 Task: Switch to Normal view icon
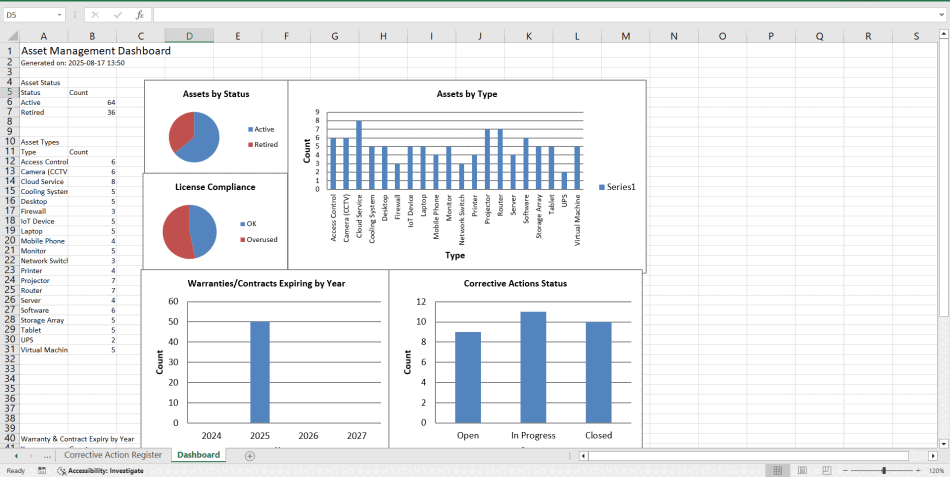click(x=778, y=471)
